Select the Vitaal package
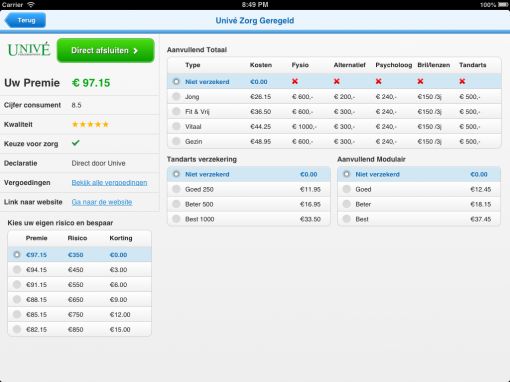 coord(334,127)
